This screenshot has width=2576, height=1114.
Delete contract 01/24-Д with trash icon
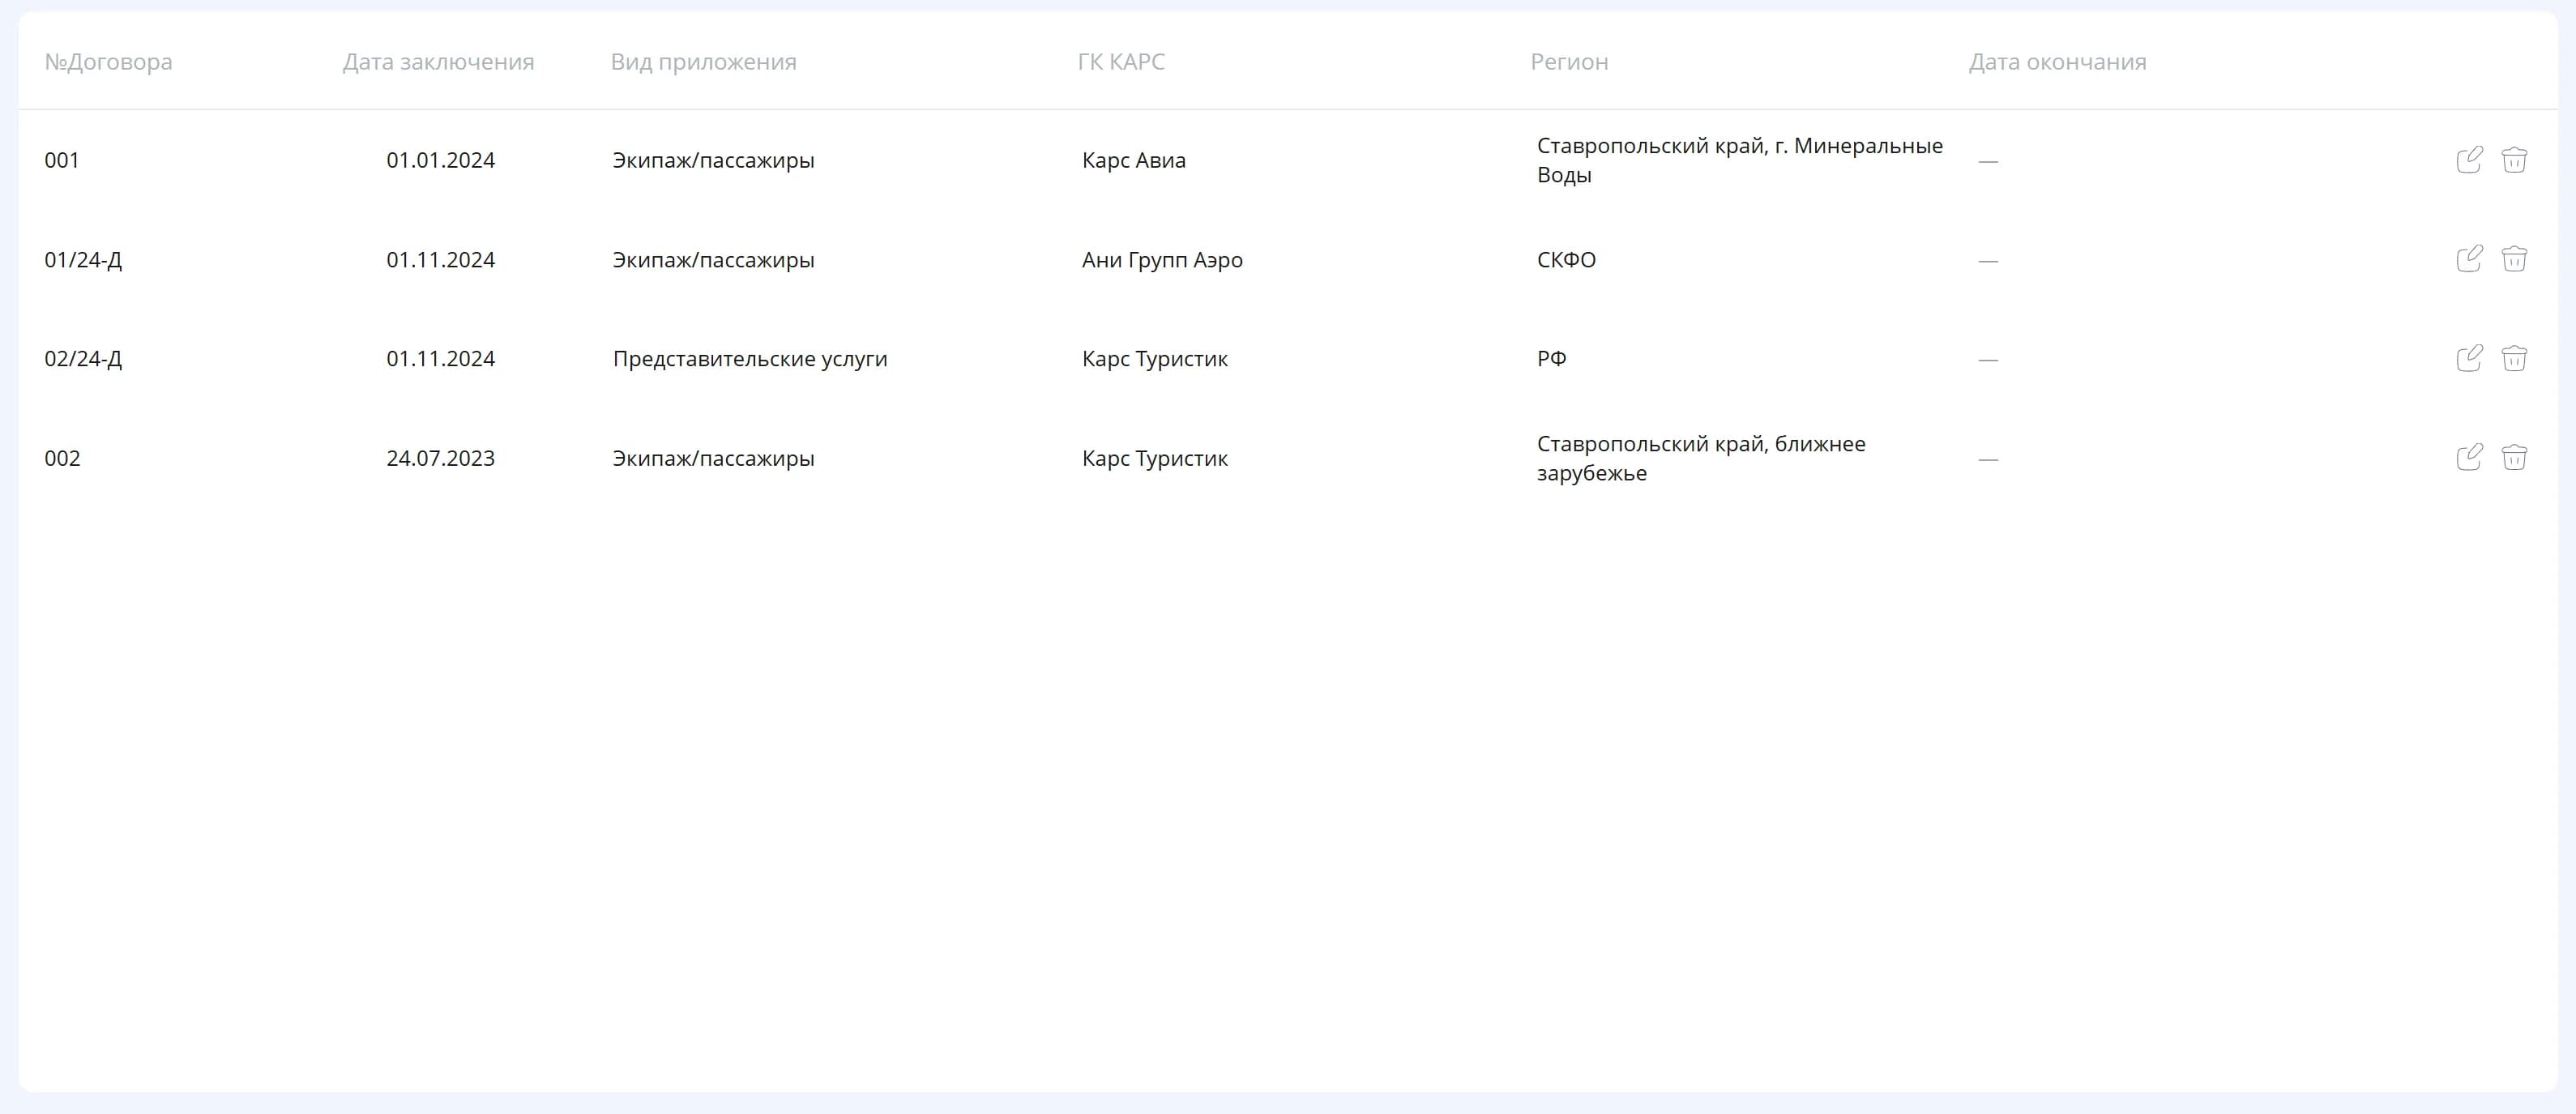2514,259
